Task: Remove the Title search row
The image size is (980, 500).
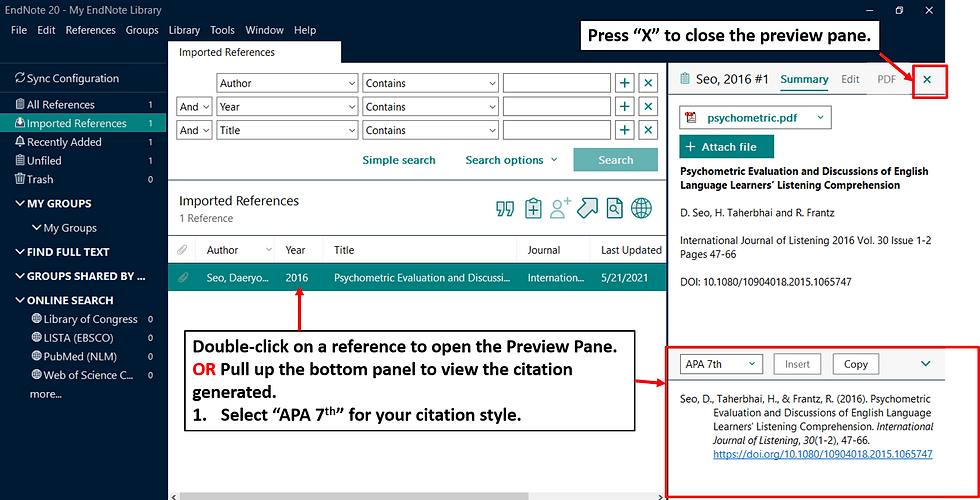Action: (648, 130)
